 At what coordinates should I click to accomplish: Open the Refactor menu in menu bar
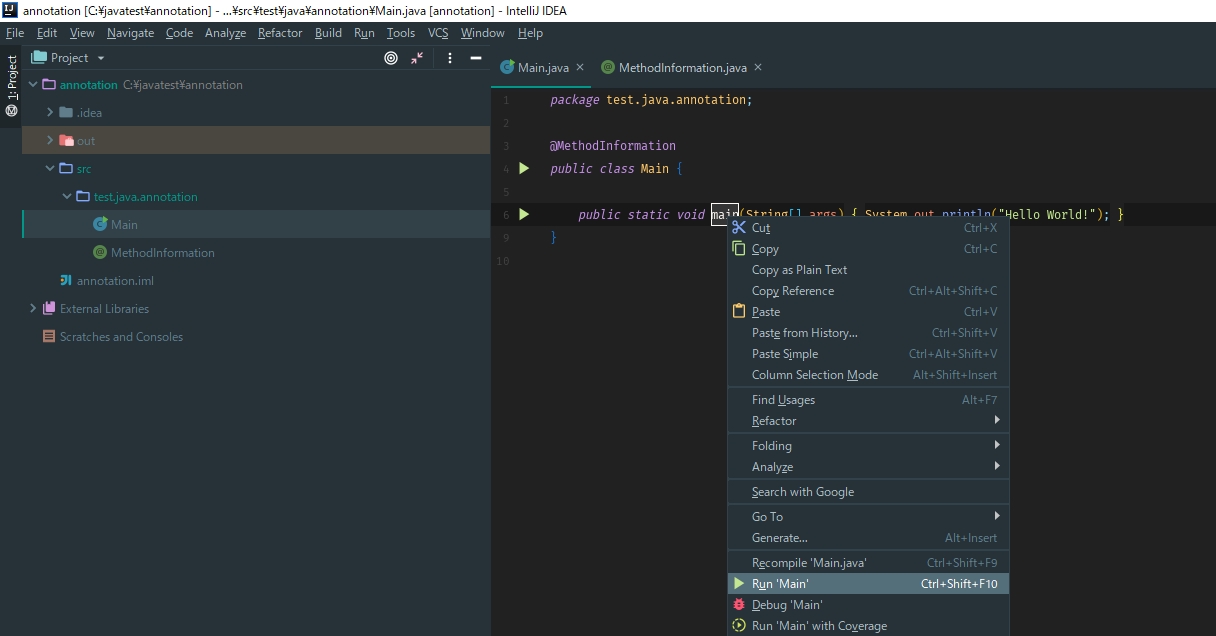280,33
